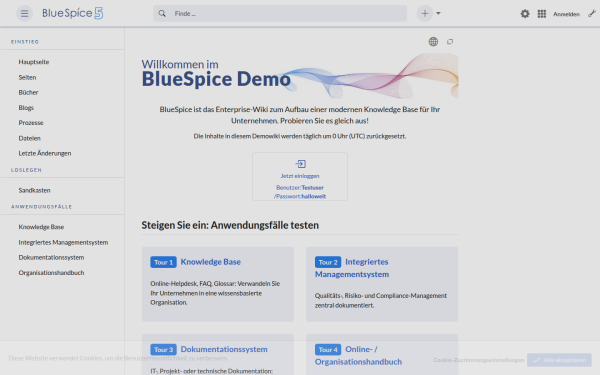
Task: Open Integriertes Managementsystem sidebar link
Action: pos(63,242)
